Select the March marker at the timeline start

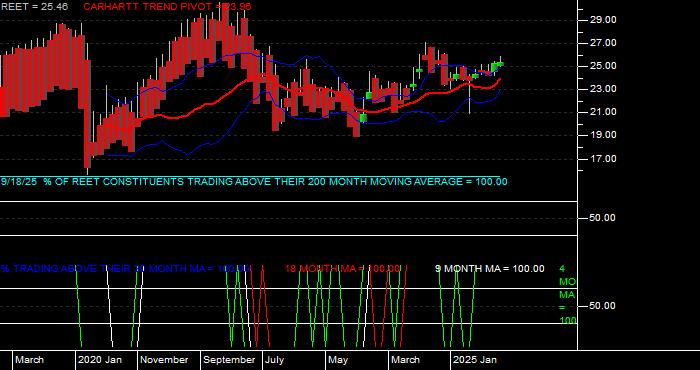29,360
